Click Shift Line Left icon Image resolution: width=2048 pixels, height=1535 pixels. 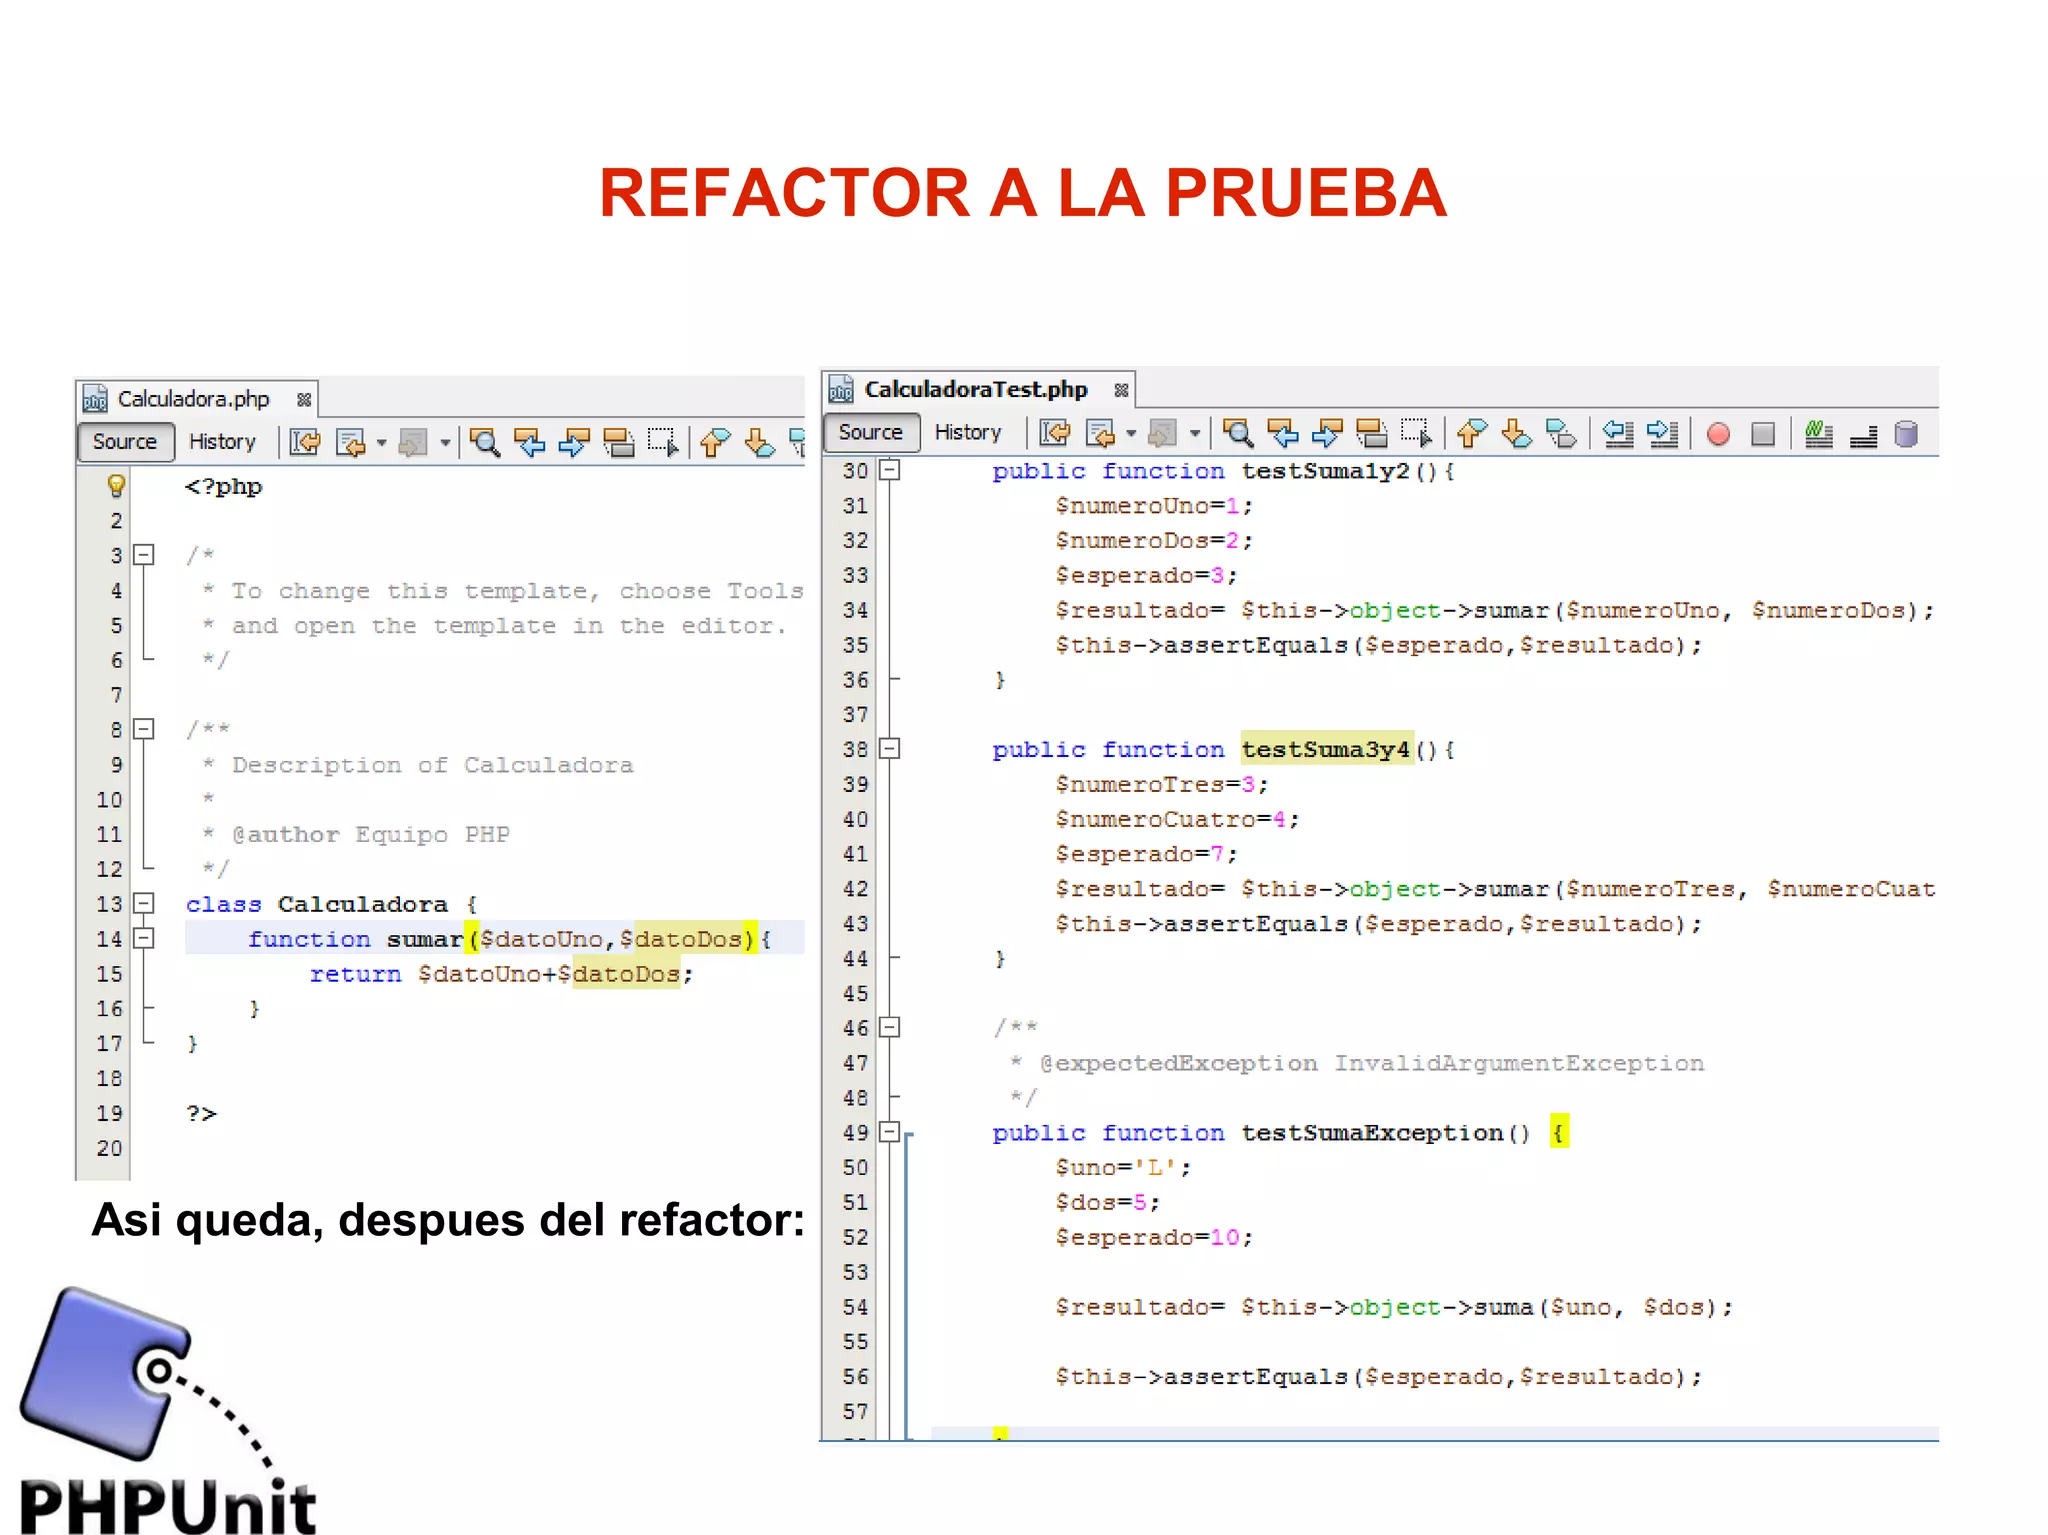pos(1618,433)
